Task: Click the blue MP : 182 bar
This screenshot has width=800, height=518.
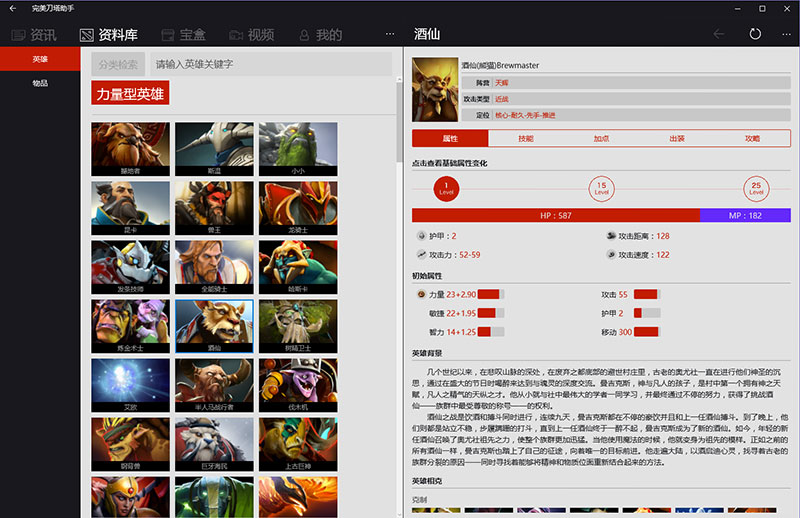Action: click(x=745, y=215)
